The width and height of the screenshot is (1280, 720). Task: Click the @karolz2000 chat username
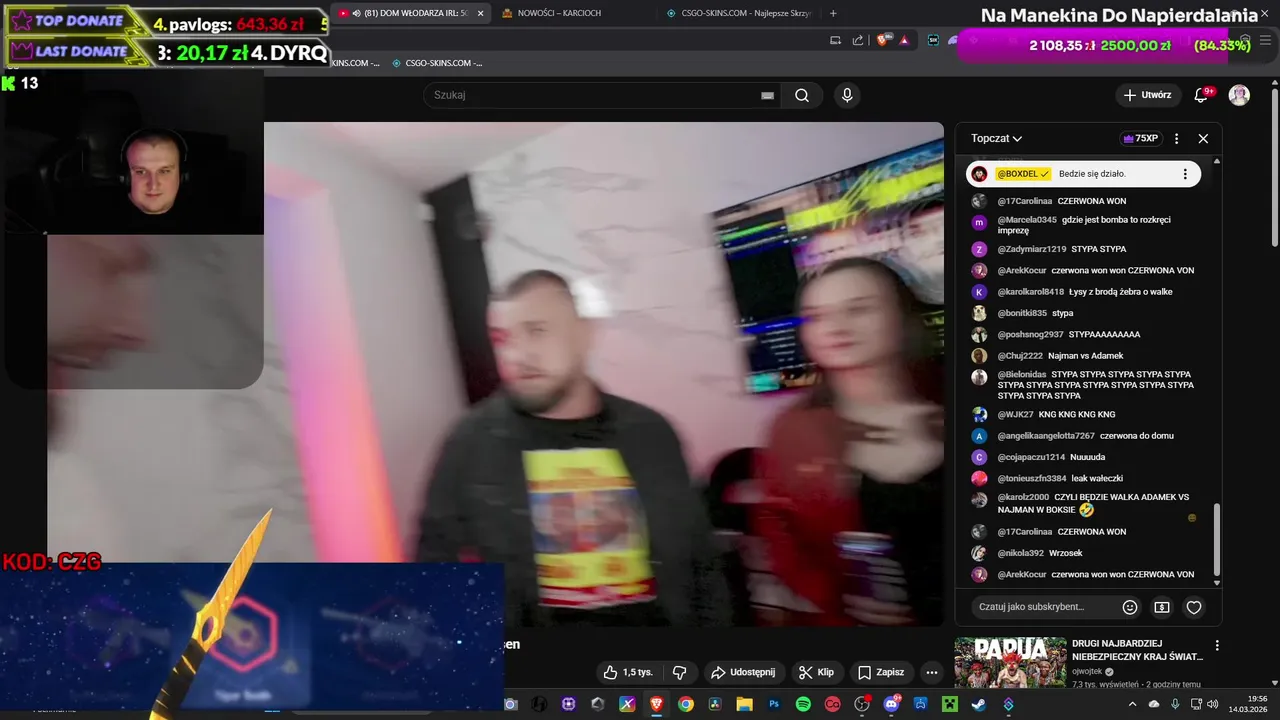point(1023,497)
